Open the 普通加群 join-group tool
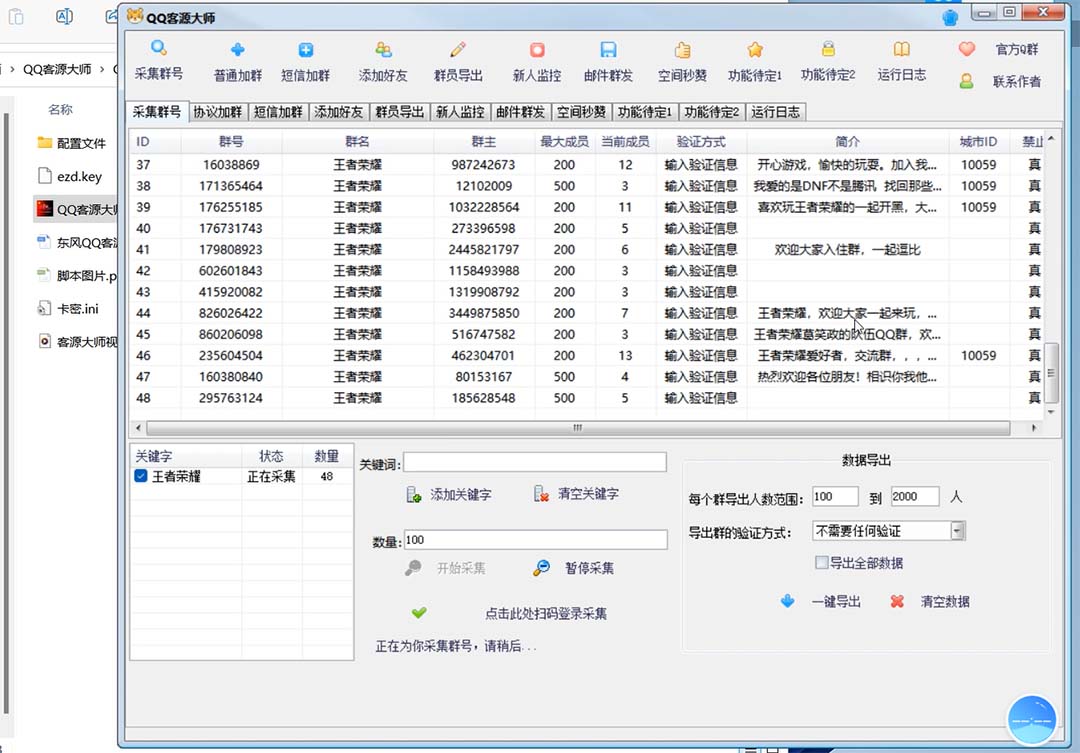 coord(237,56)
